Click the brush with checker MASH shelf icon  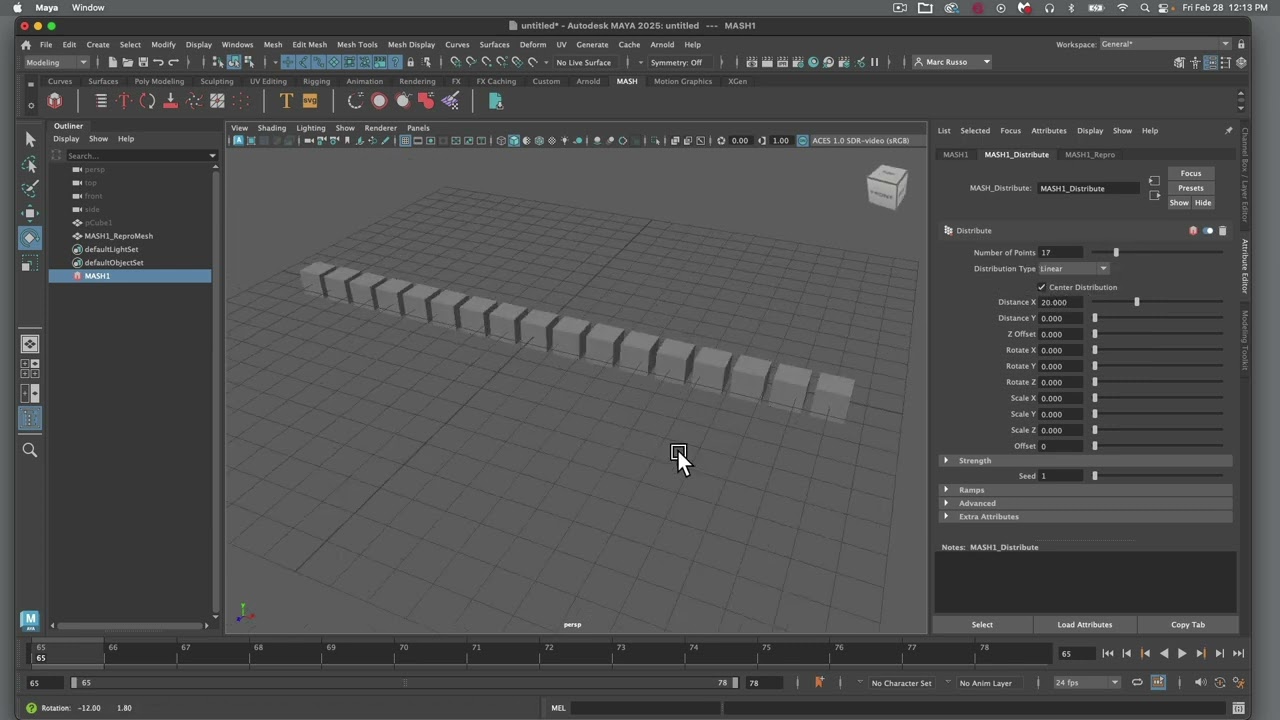pos(450,100)
